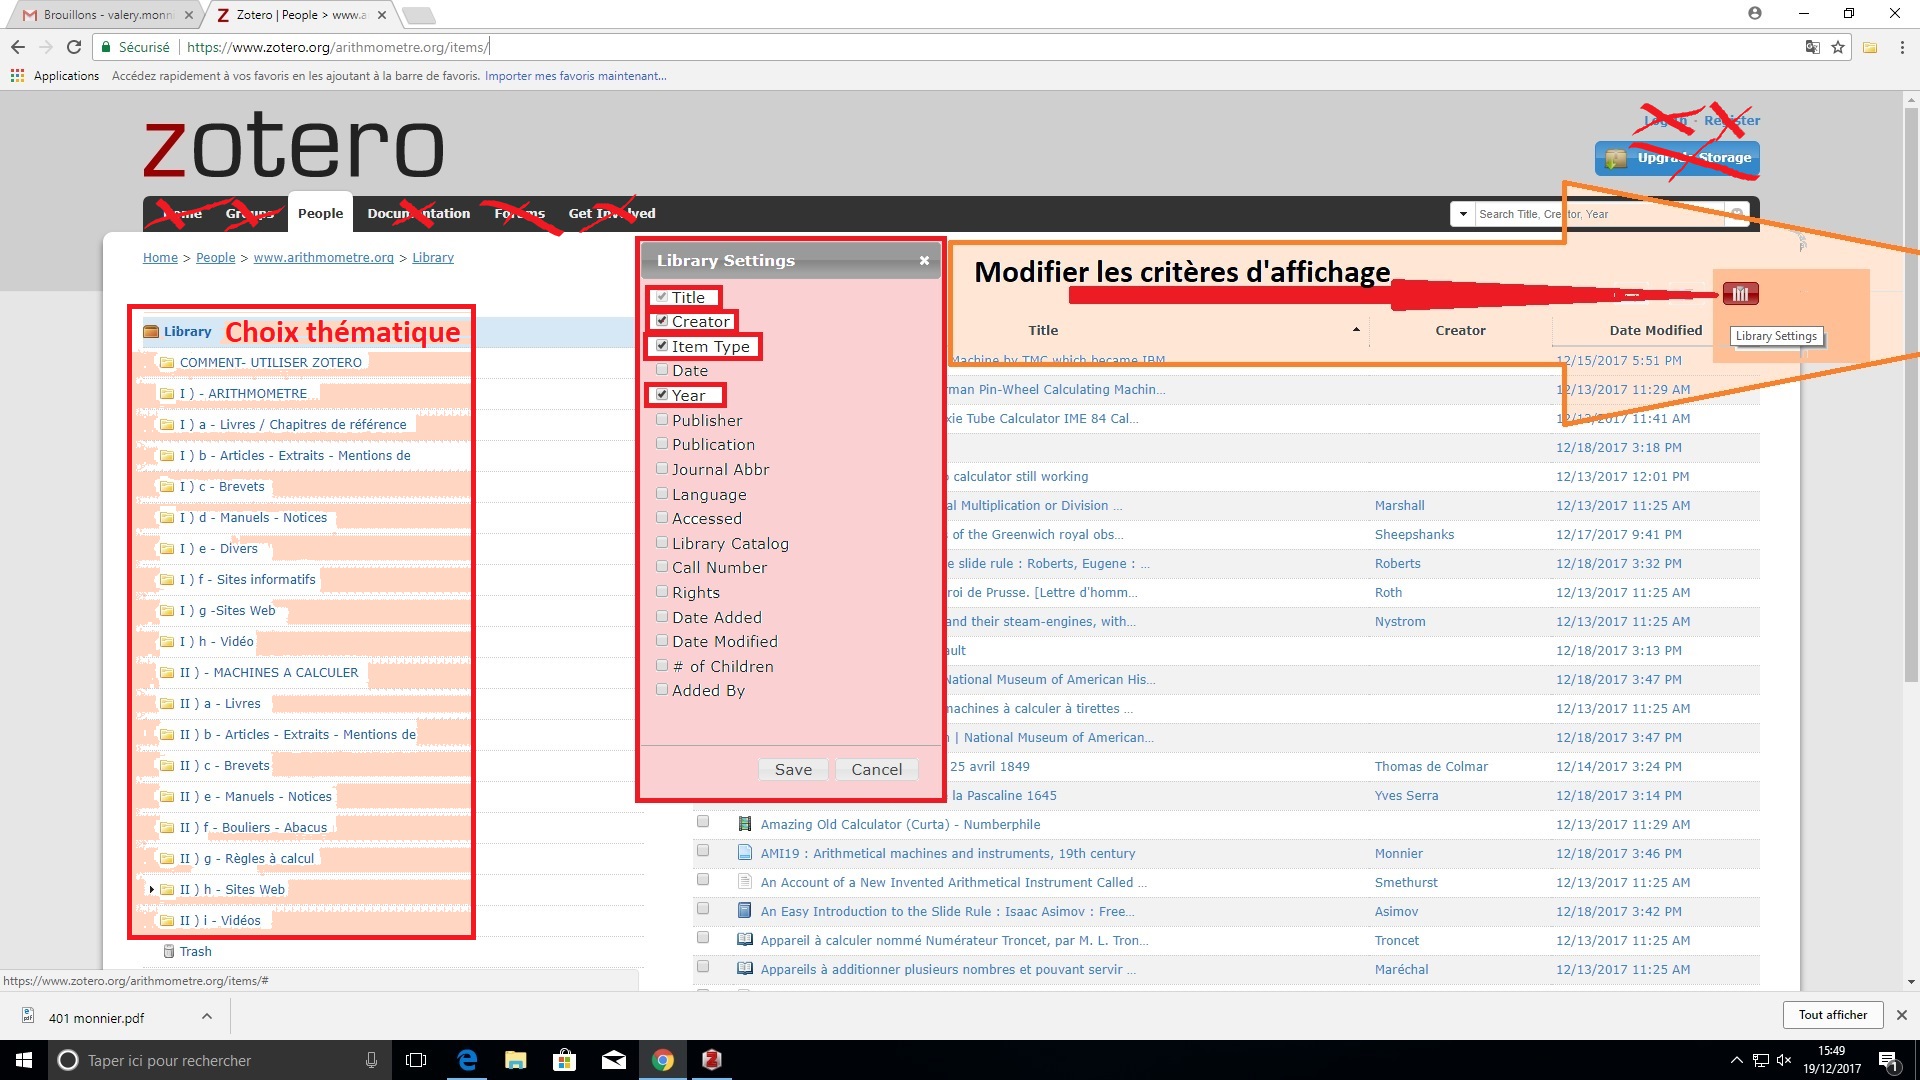Open the Documentation tab
This screenshot has height=1080, width=1920.
pyautogui.click(x=418, y=213)
